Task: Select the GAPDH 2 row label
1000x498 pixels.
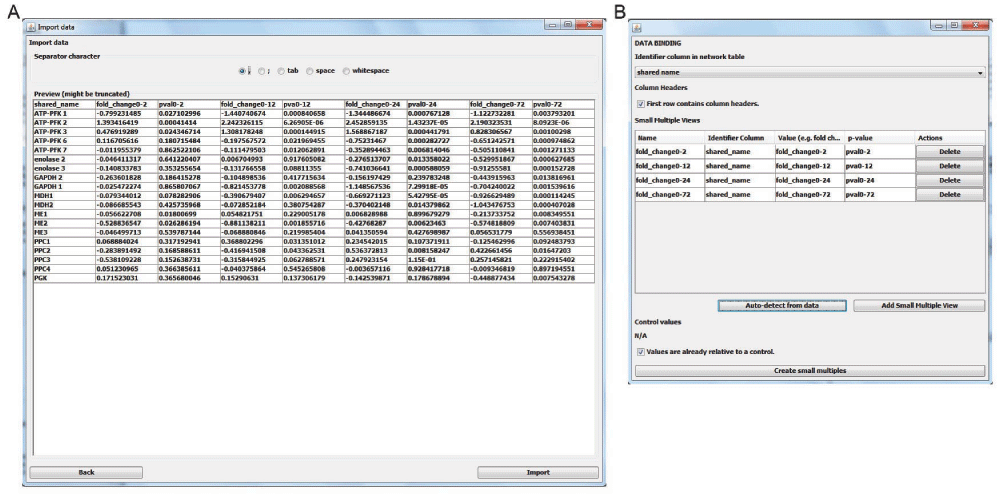Action: coord(64,177)
